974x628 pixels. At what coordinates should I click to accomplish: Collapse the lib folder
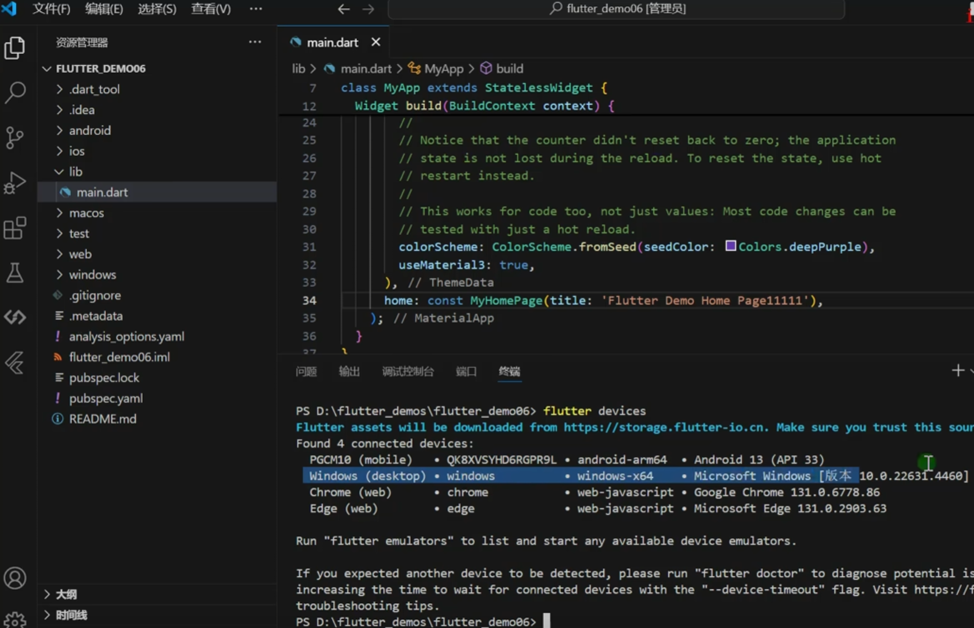(x=75, y=171)
